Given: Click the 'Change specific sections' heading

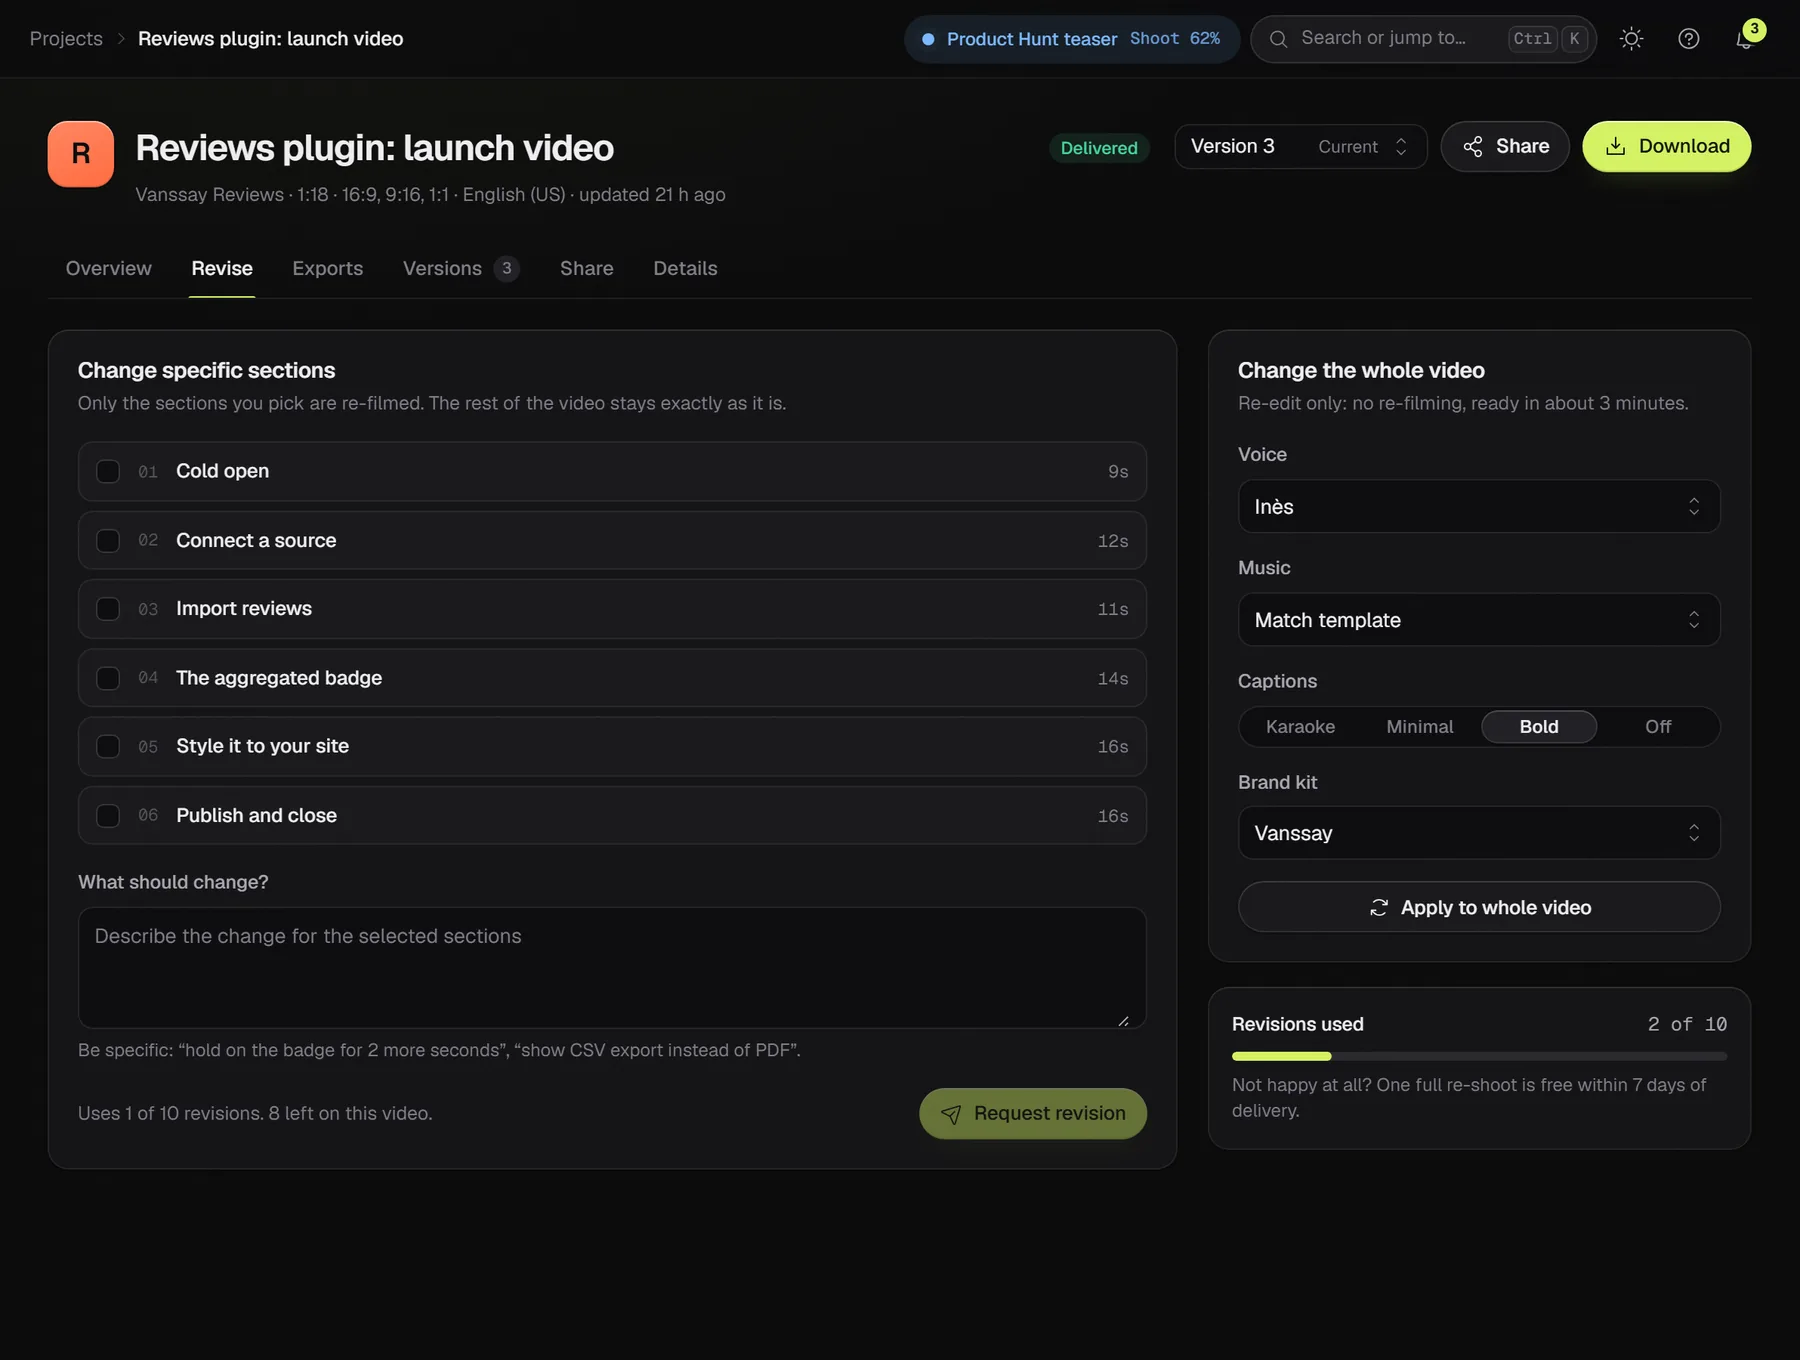Looking at the screenshot, I should (x=207, y=370).
